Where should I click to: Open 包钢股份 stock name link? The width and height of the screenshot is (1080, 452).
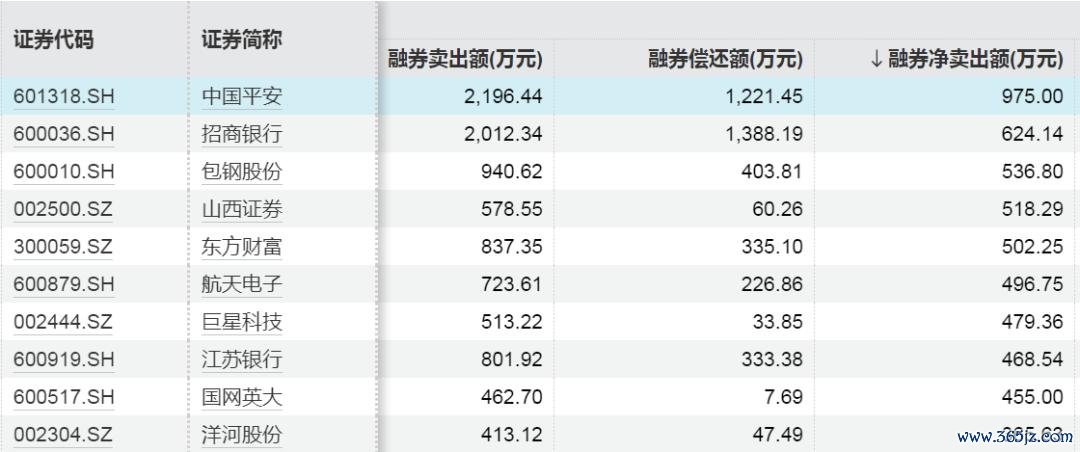pos(242,171)
